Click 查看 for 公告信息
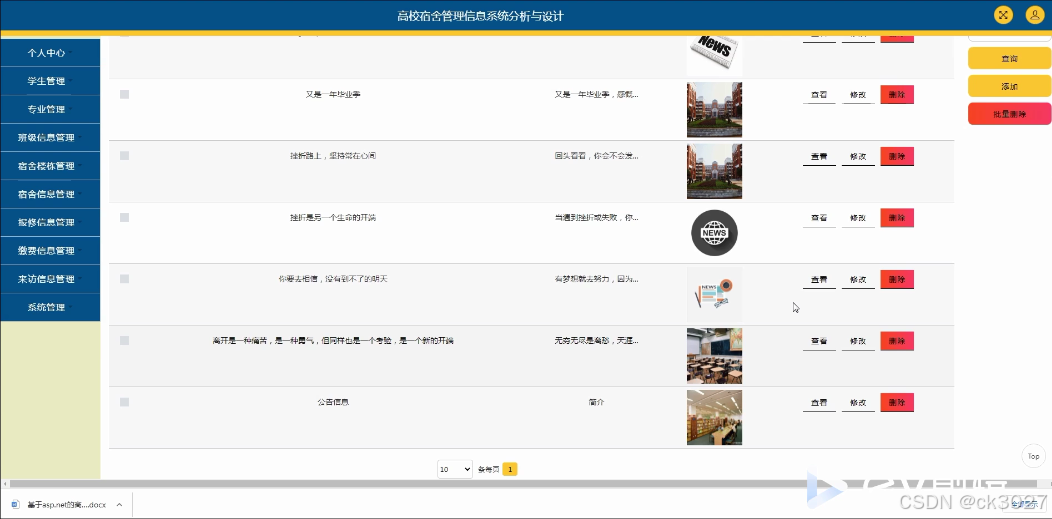Viewport: 1052px width, 519px height. click(819, 403)
